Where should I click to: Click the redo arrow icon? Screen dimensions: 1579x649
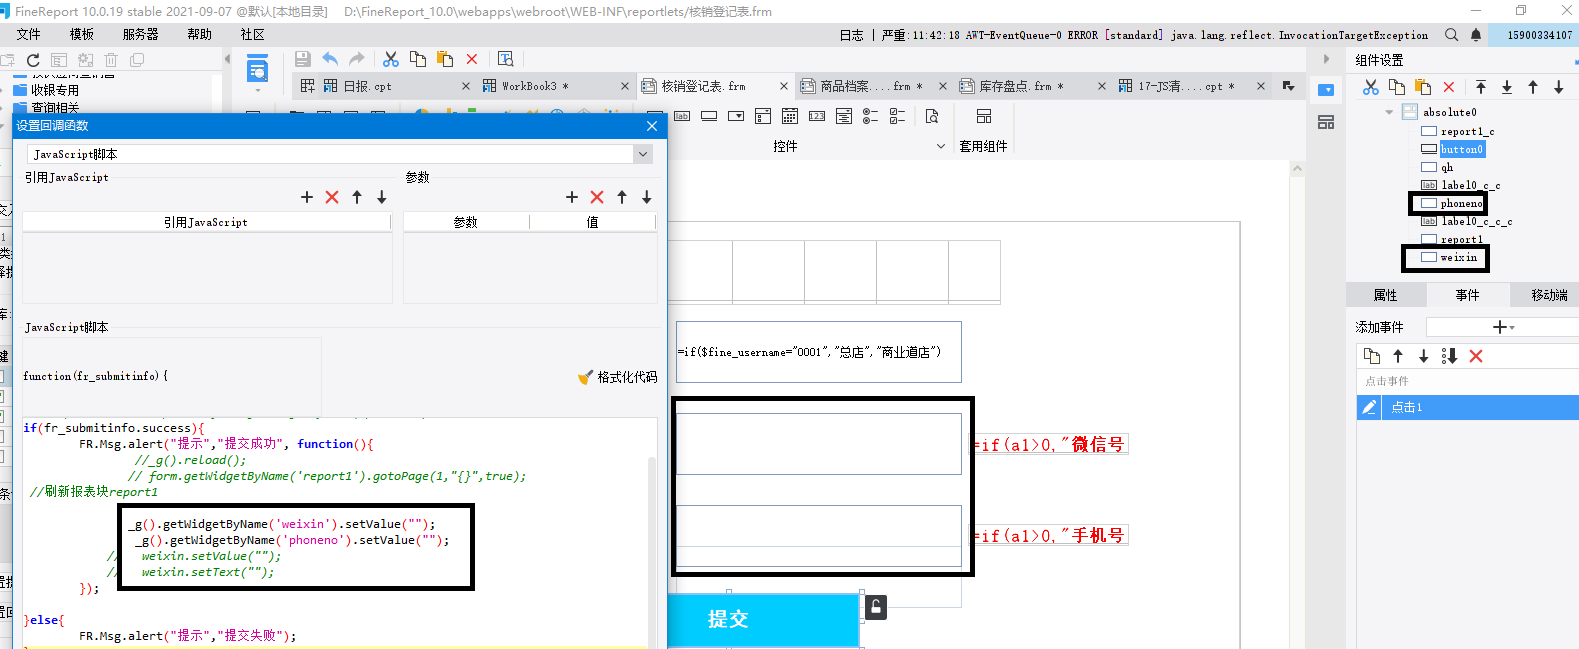click(x=356, y=59)
